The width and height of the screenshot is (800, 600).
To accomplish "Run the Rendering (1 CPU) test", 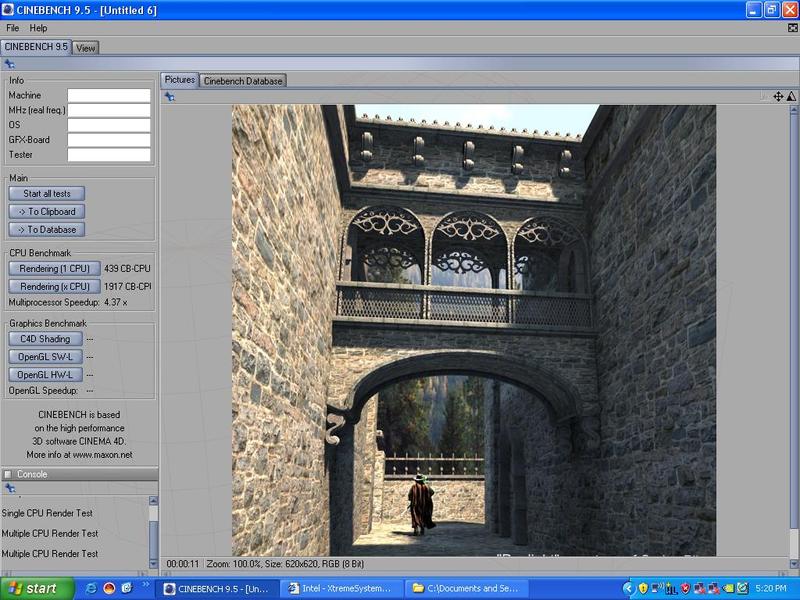I will click(x=54, y=268).
